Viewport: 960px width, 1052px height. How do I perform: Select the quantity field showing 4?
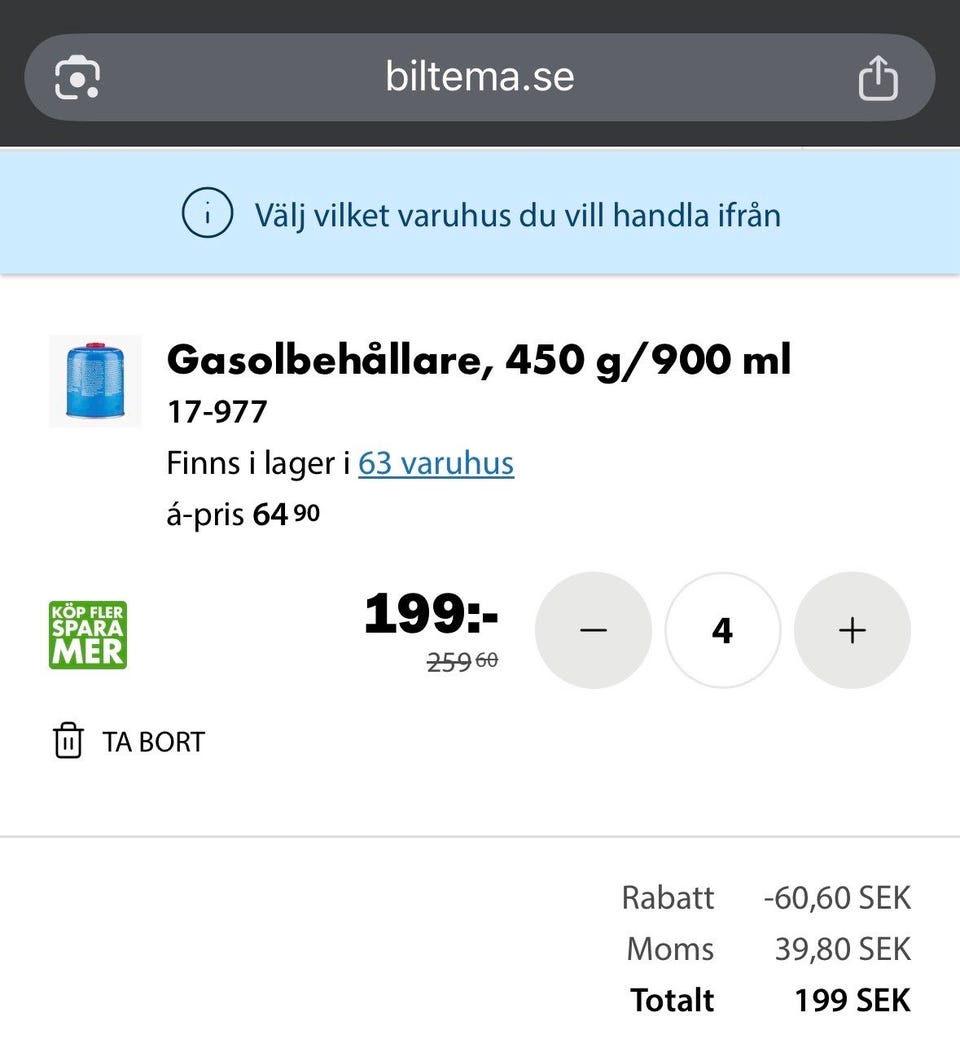(722, 630)
